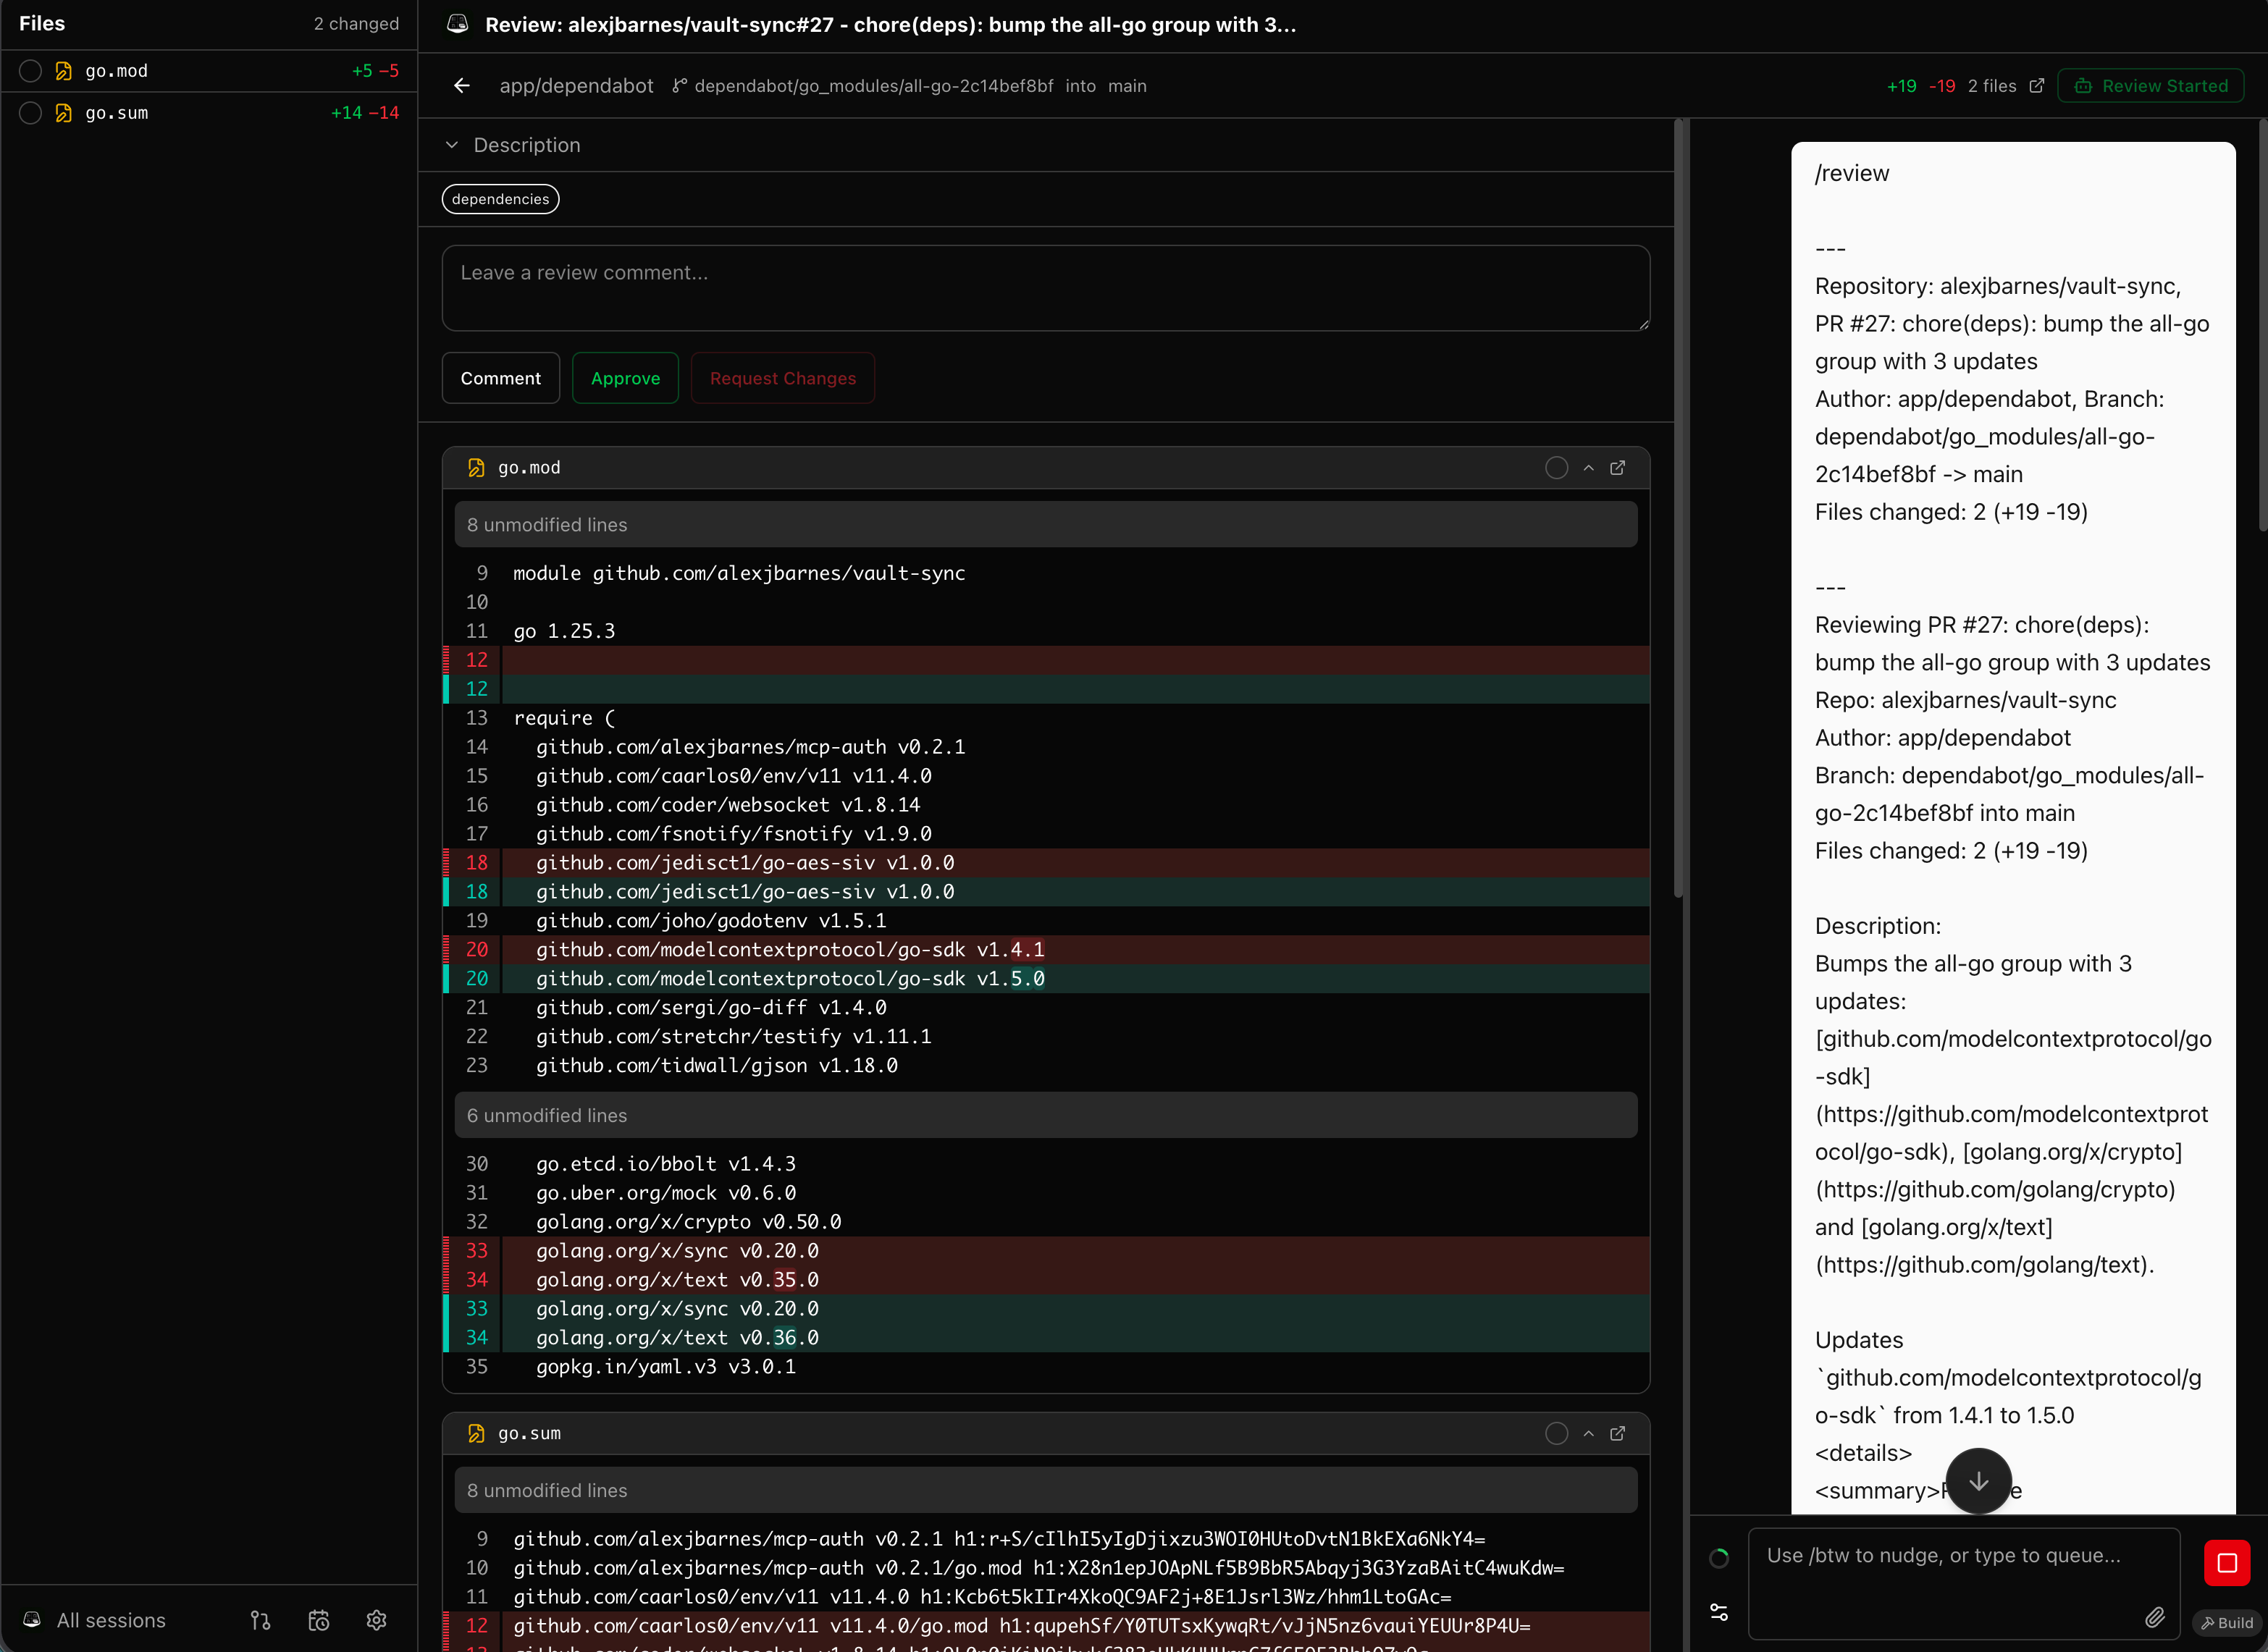Image resolution: width=2268 pixels, height=1652 pixels.
Task: Open the pull requests icon in the sidebar footer
Action: pyautogui.click(x=260, y=1620)
